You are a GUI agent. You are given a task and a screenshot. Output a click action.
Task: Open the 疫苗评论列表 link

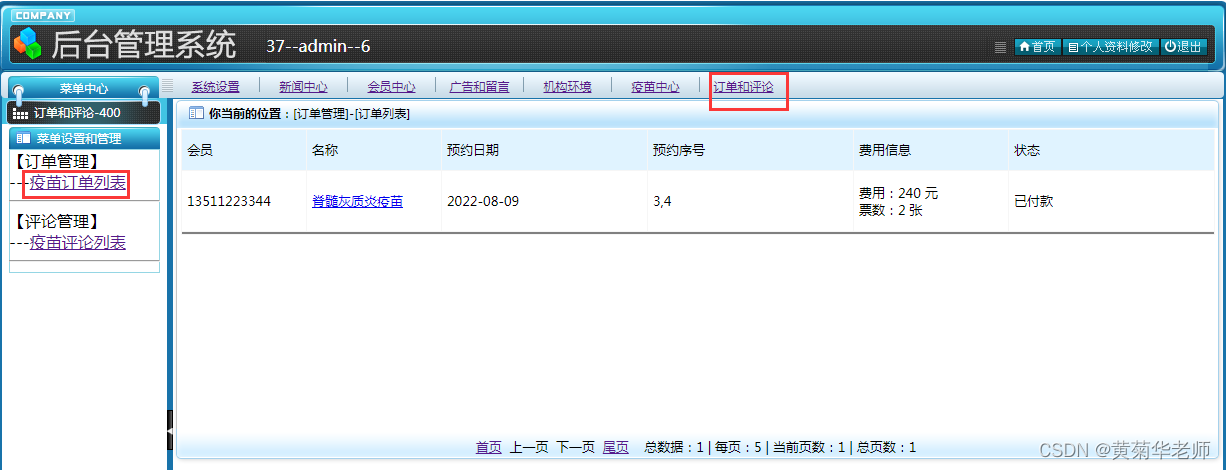pos(78,243)
